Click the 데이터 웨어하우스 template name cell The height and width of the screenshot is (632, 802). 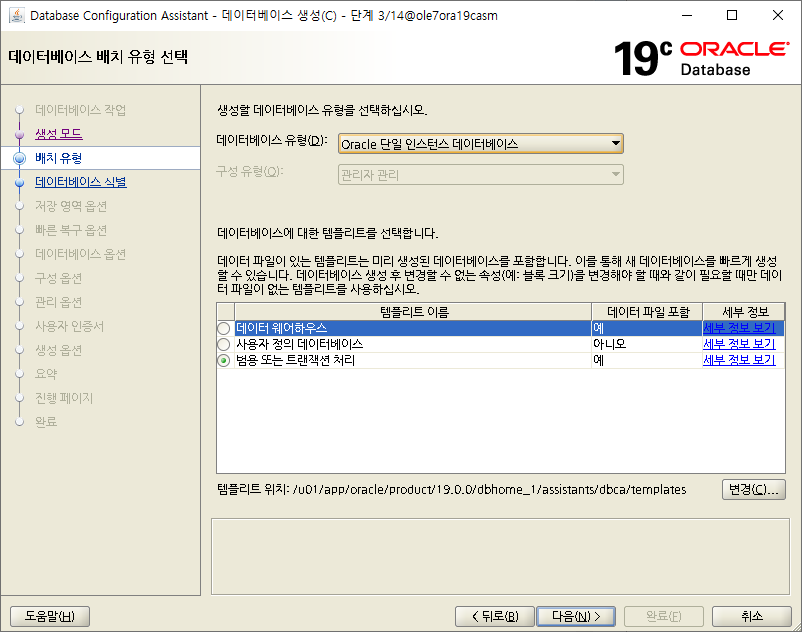[x=413, y=328]
